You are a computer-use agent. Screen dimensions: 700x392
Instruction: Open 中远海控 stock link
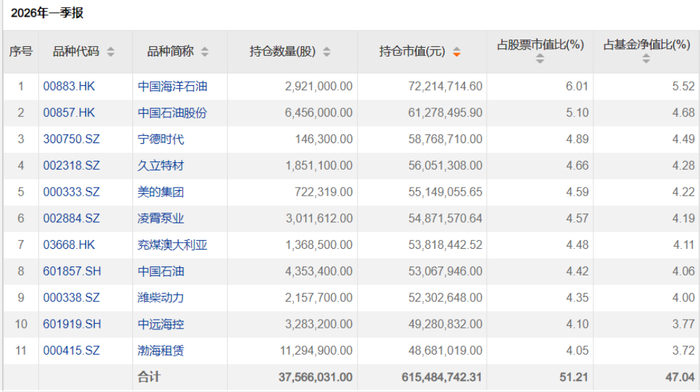click(x=161, y=324)
